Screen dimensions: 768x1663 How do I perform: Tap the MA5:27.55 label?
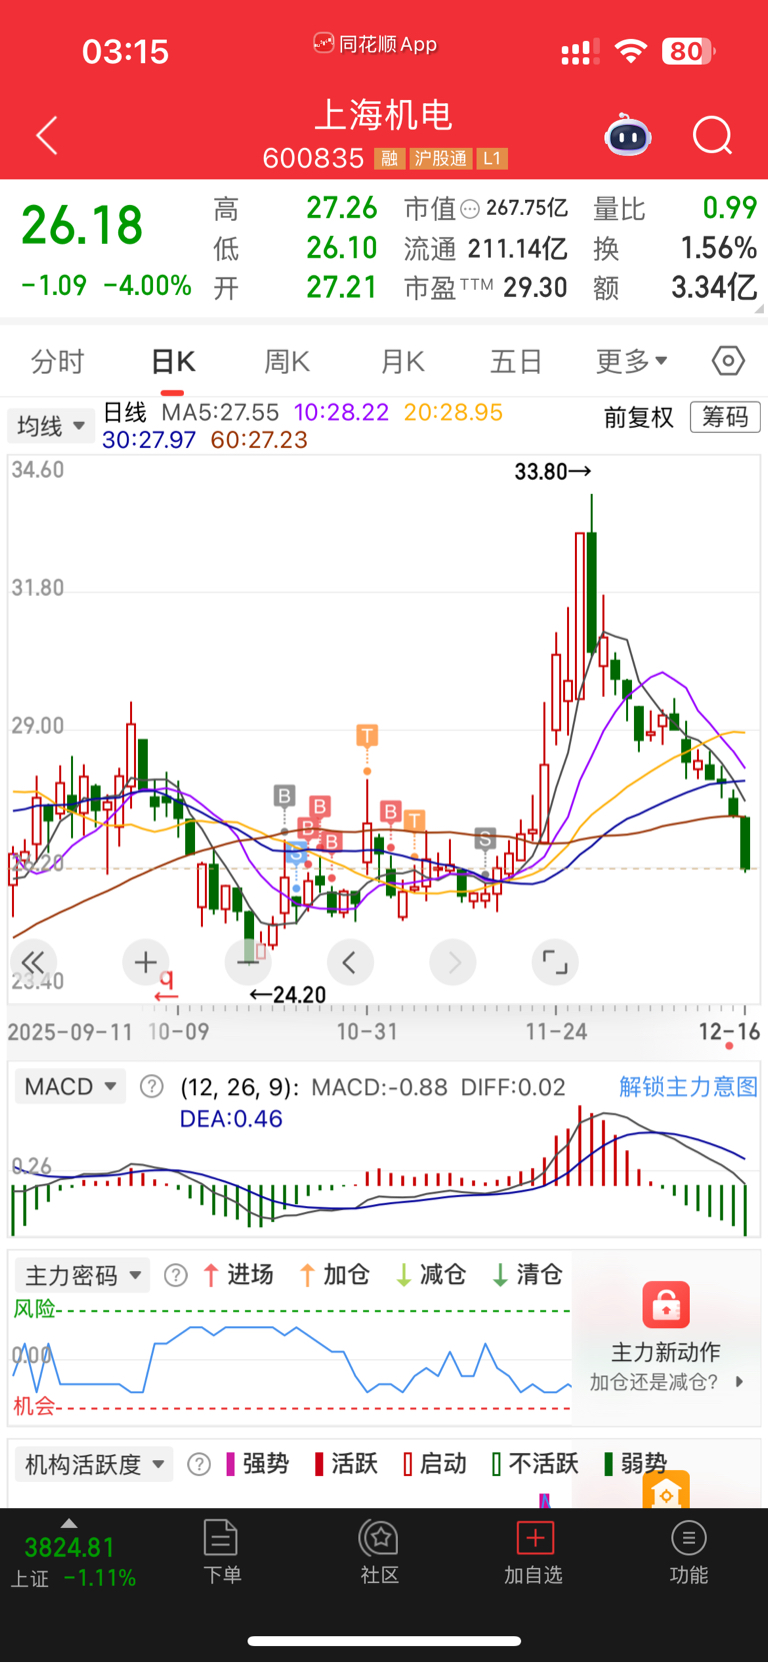[220, 413]
